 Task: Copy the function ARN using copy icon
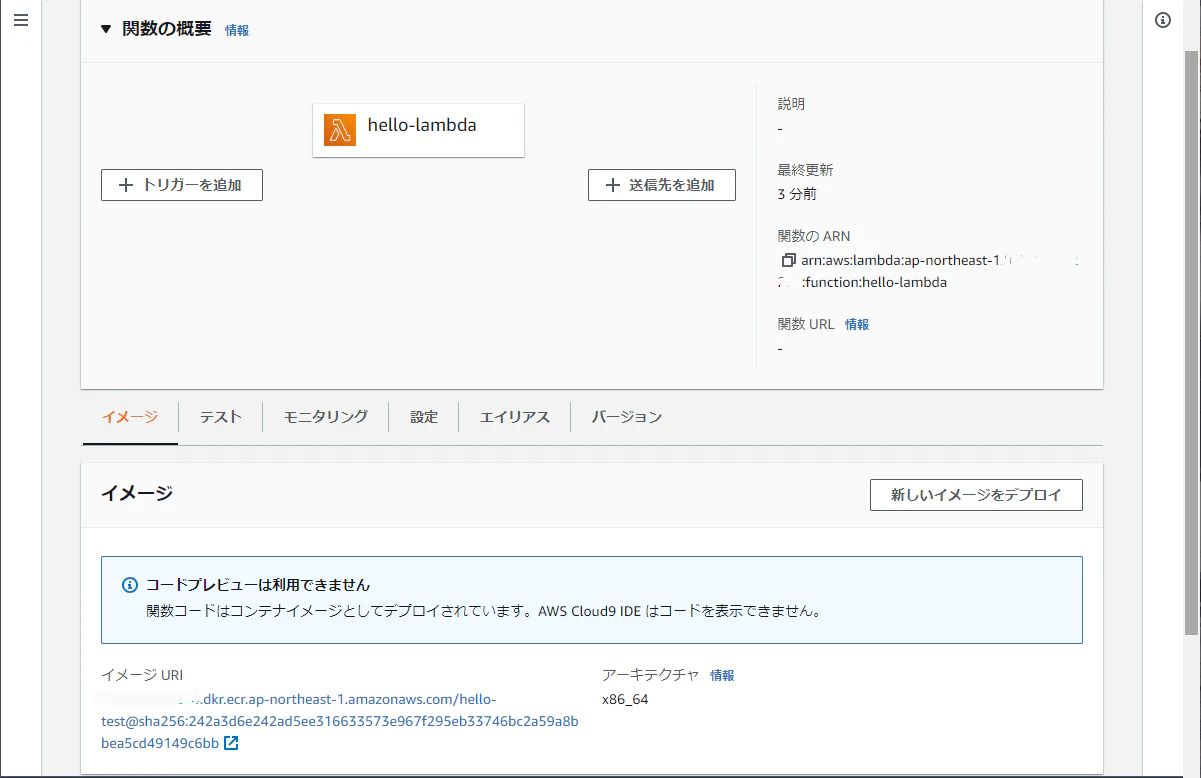(x=788, y=260)
